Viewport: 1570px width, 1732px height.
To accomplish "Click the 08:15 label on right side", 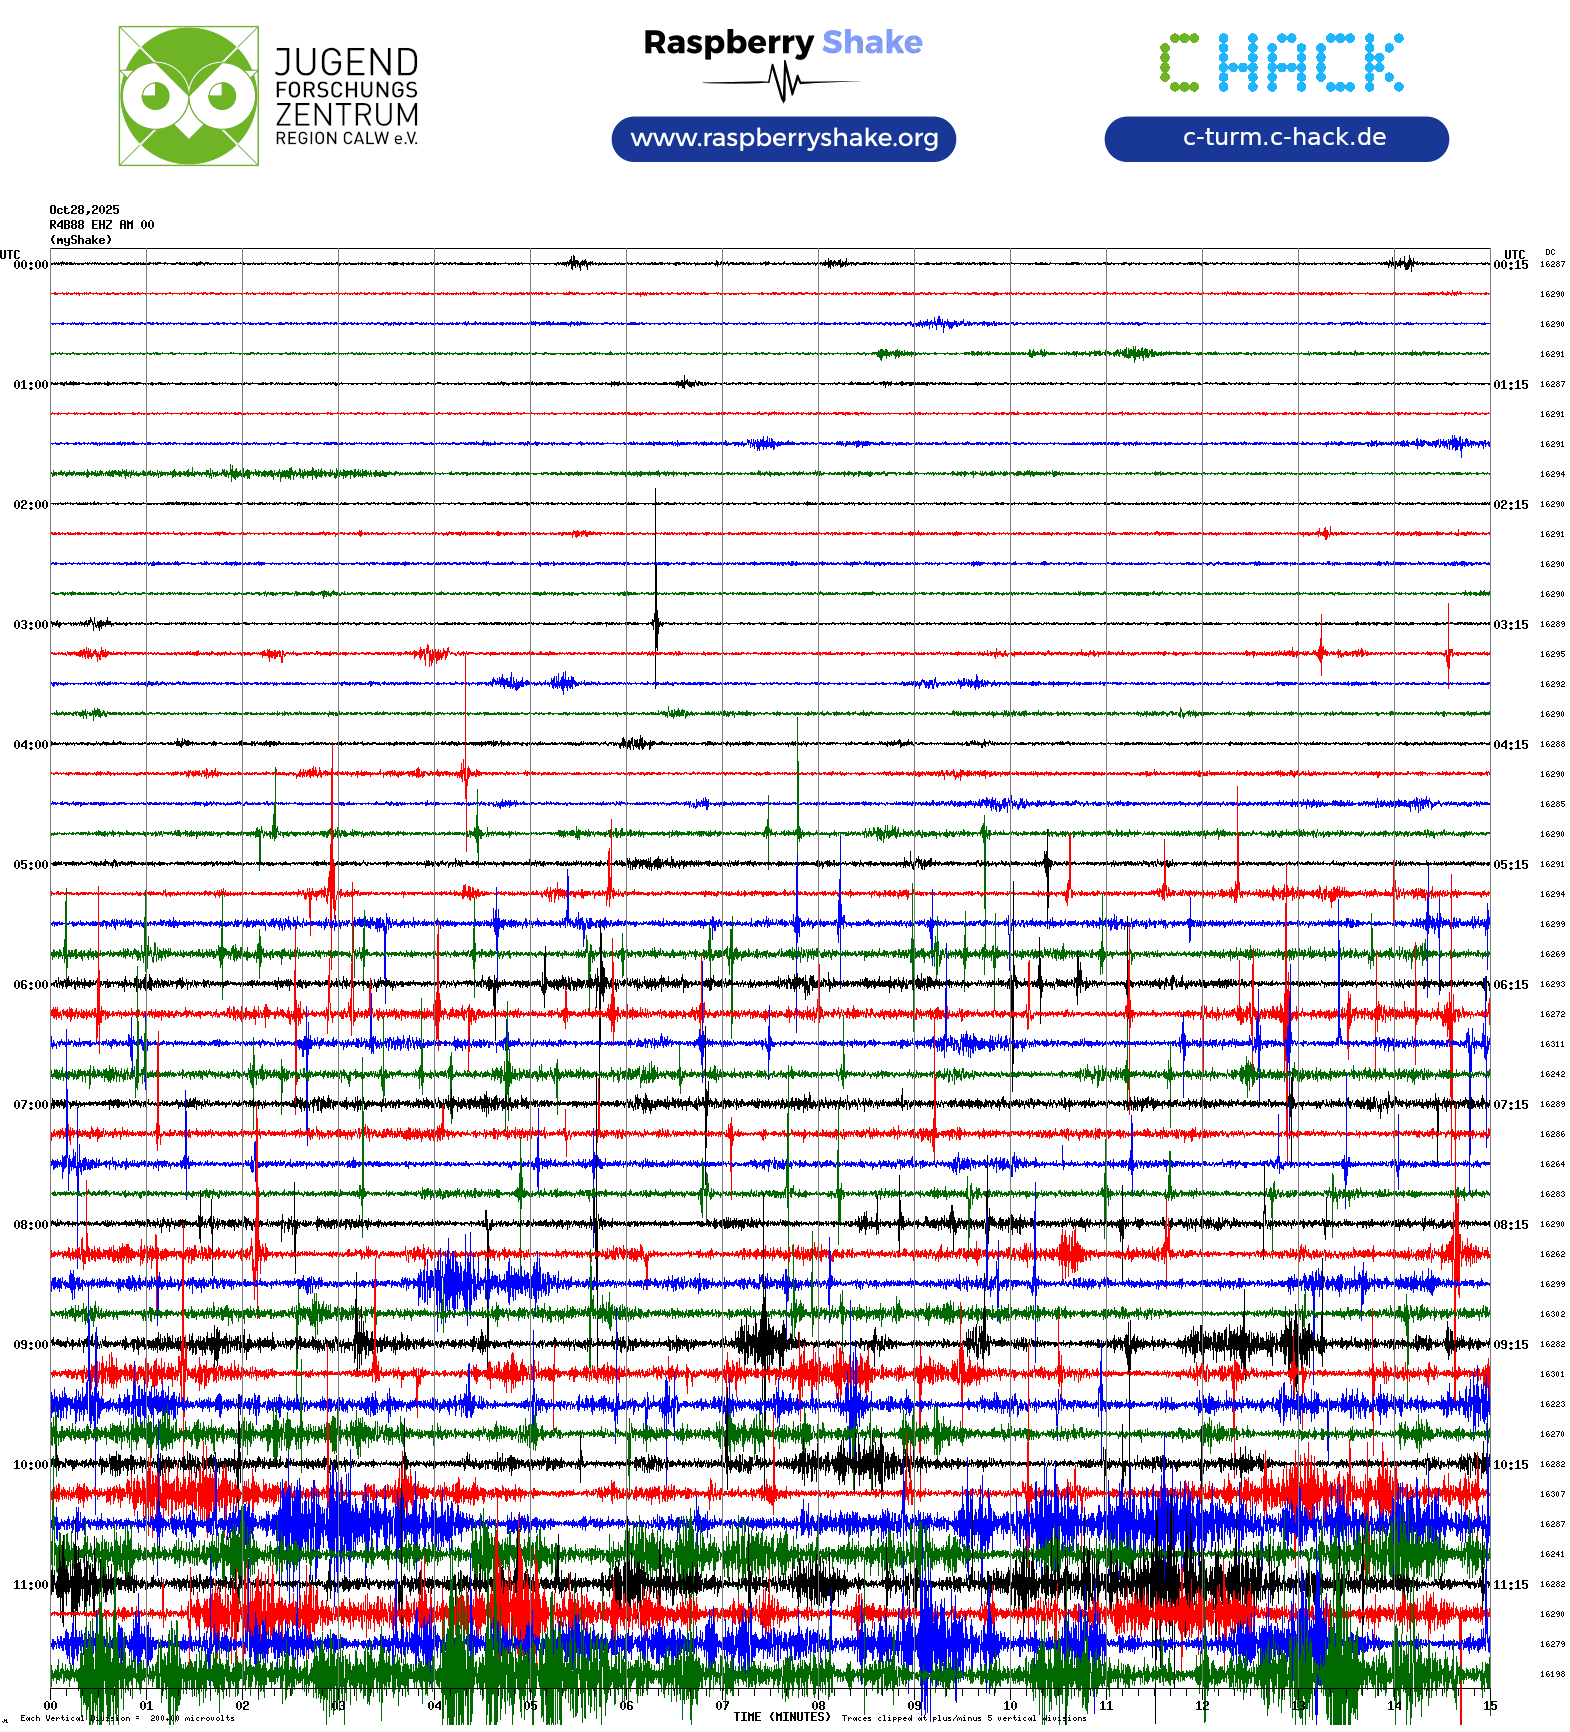I will point(1510,1225).
